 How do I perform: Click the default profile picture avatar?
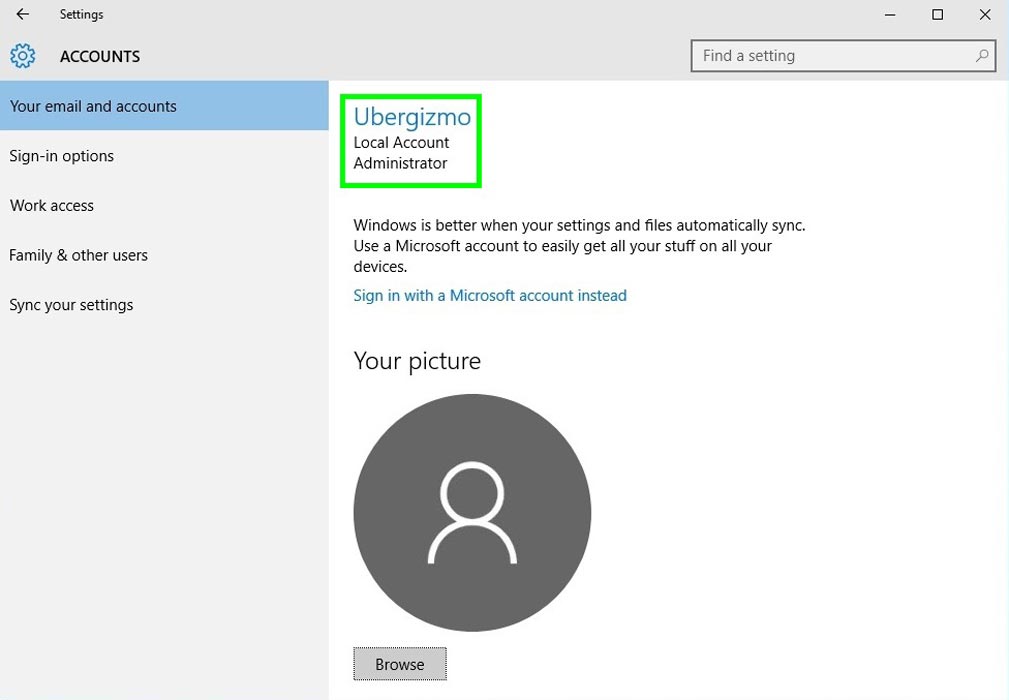click(x=472, y=513)
